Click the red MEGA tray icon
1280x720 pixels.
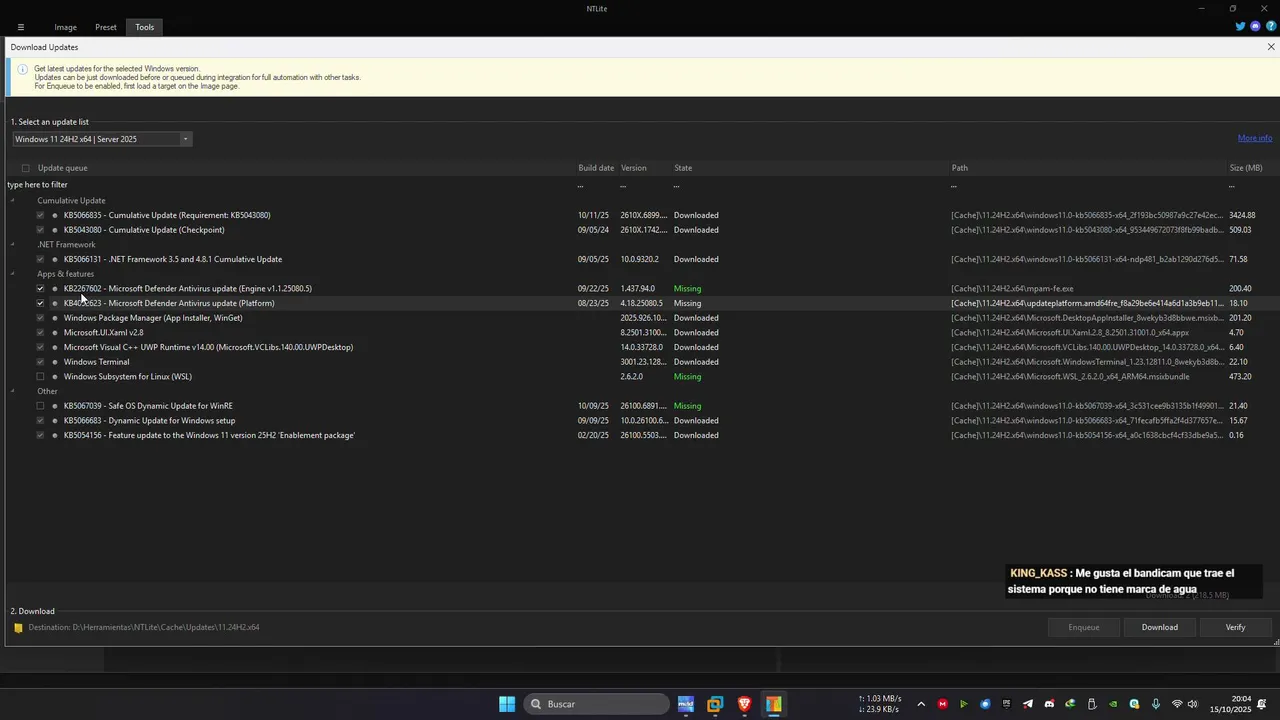click(x=942, y=704)
